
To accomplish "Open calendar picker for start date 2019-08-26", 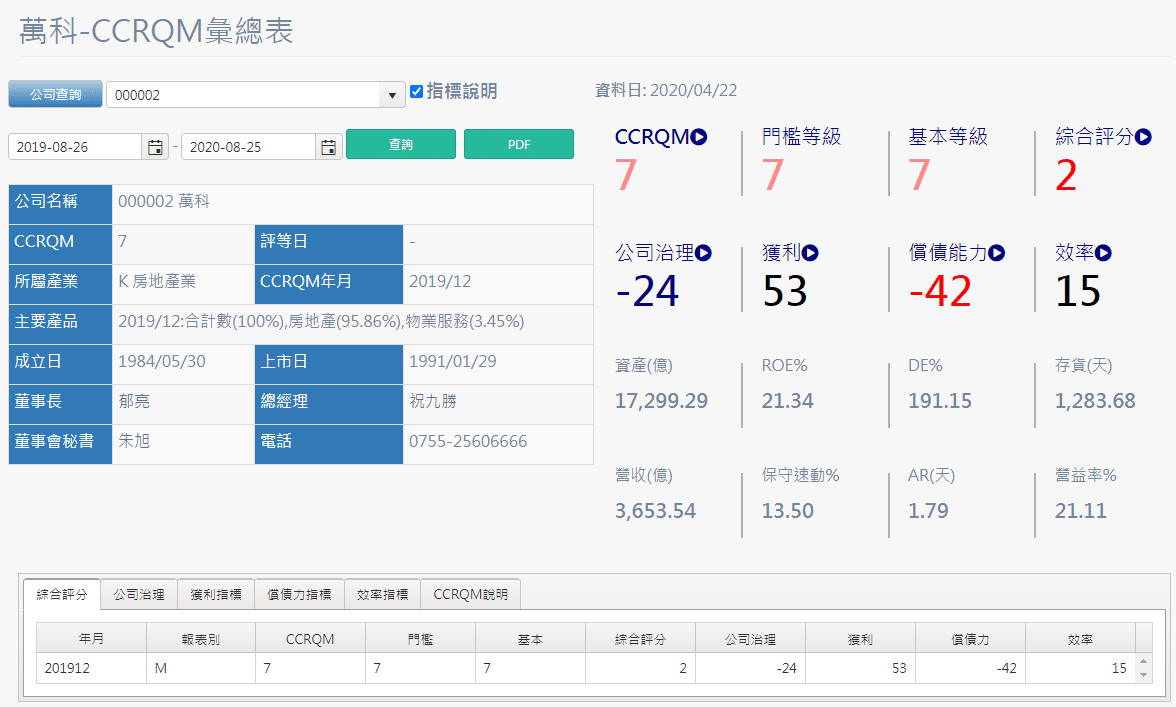I will [155, 147].
